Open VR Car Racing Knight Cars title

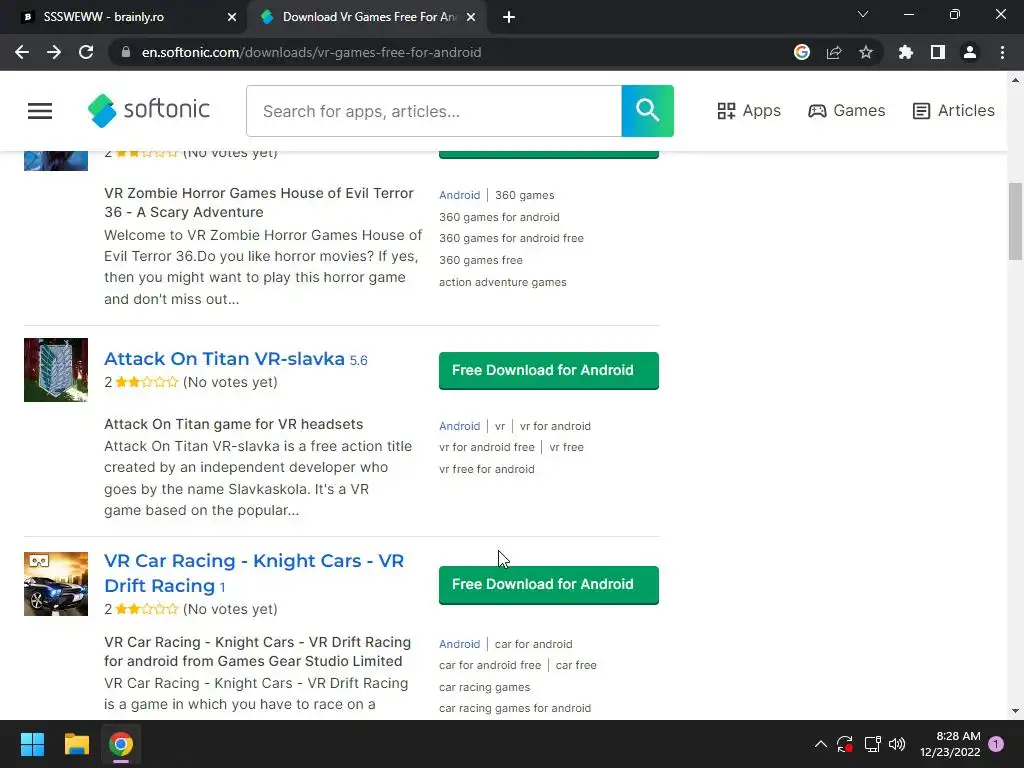point(254,573)
